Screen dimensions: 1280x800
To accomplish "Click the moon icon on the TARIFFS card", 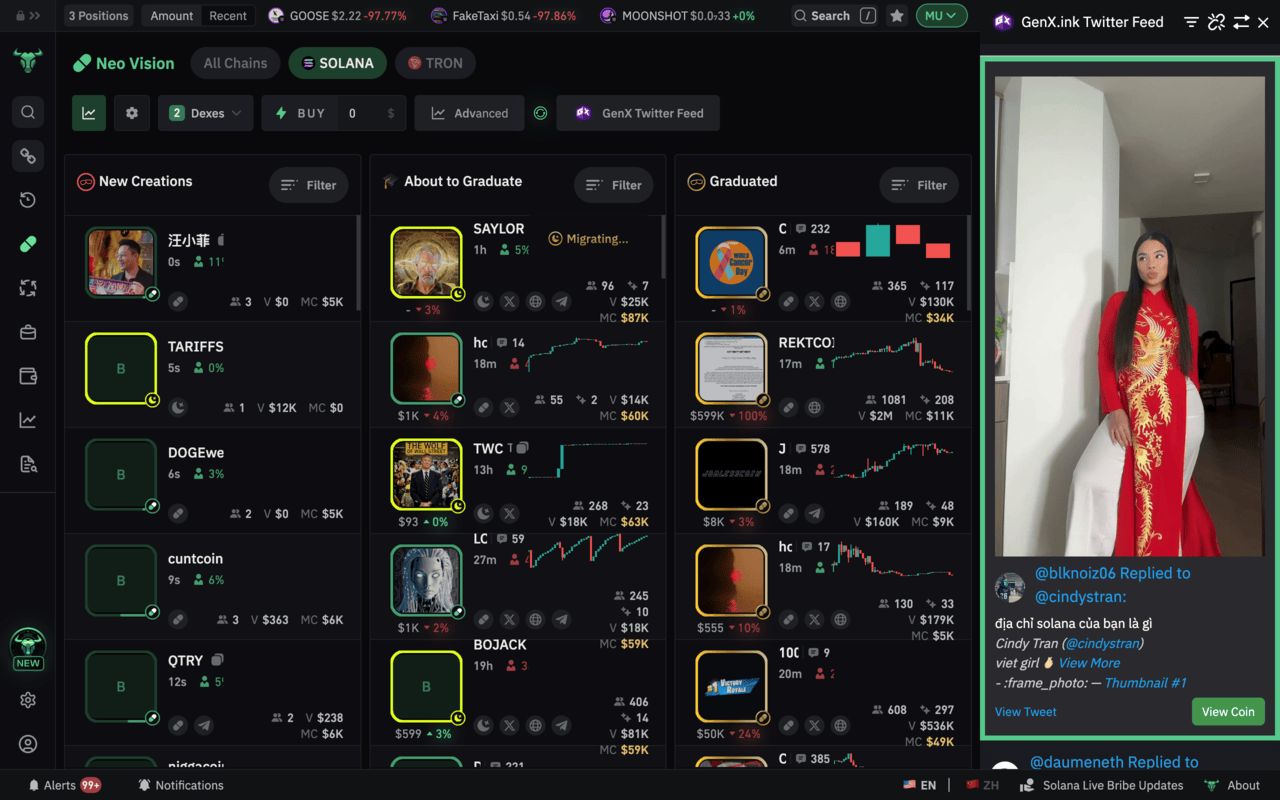I will pos(178,407).
